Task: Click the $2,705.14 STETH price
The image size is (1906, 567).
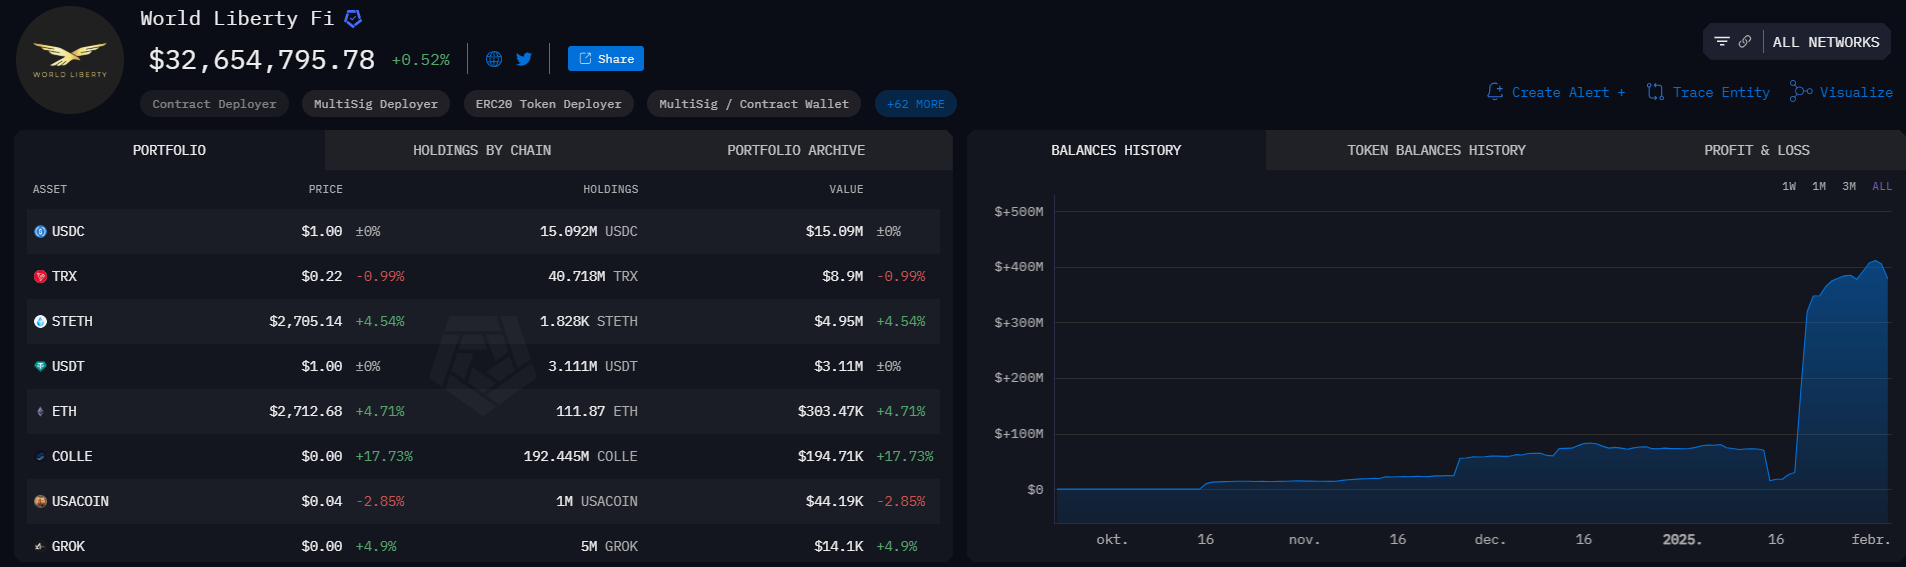Action: pos(306,321)
